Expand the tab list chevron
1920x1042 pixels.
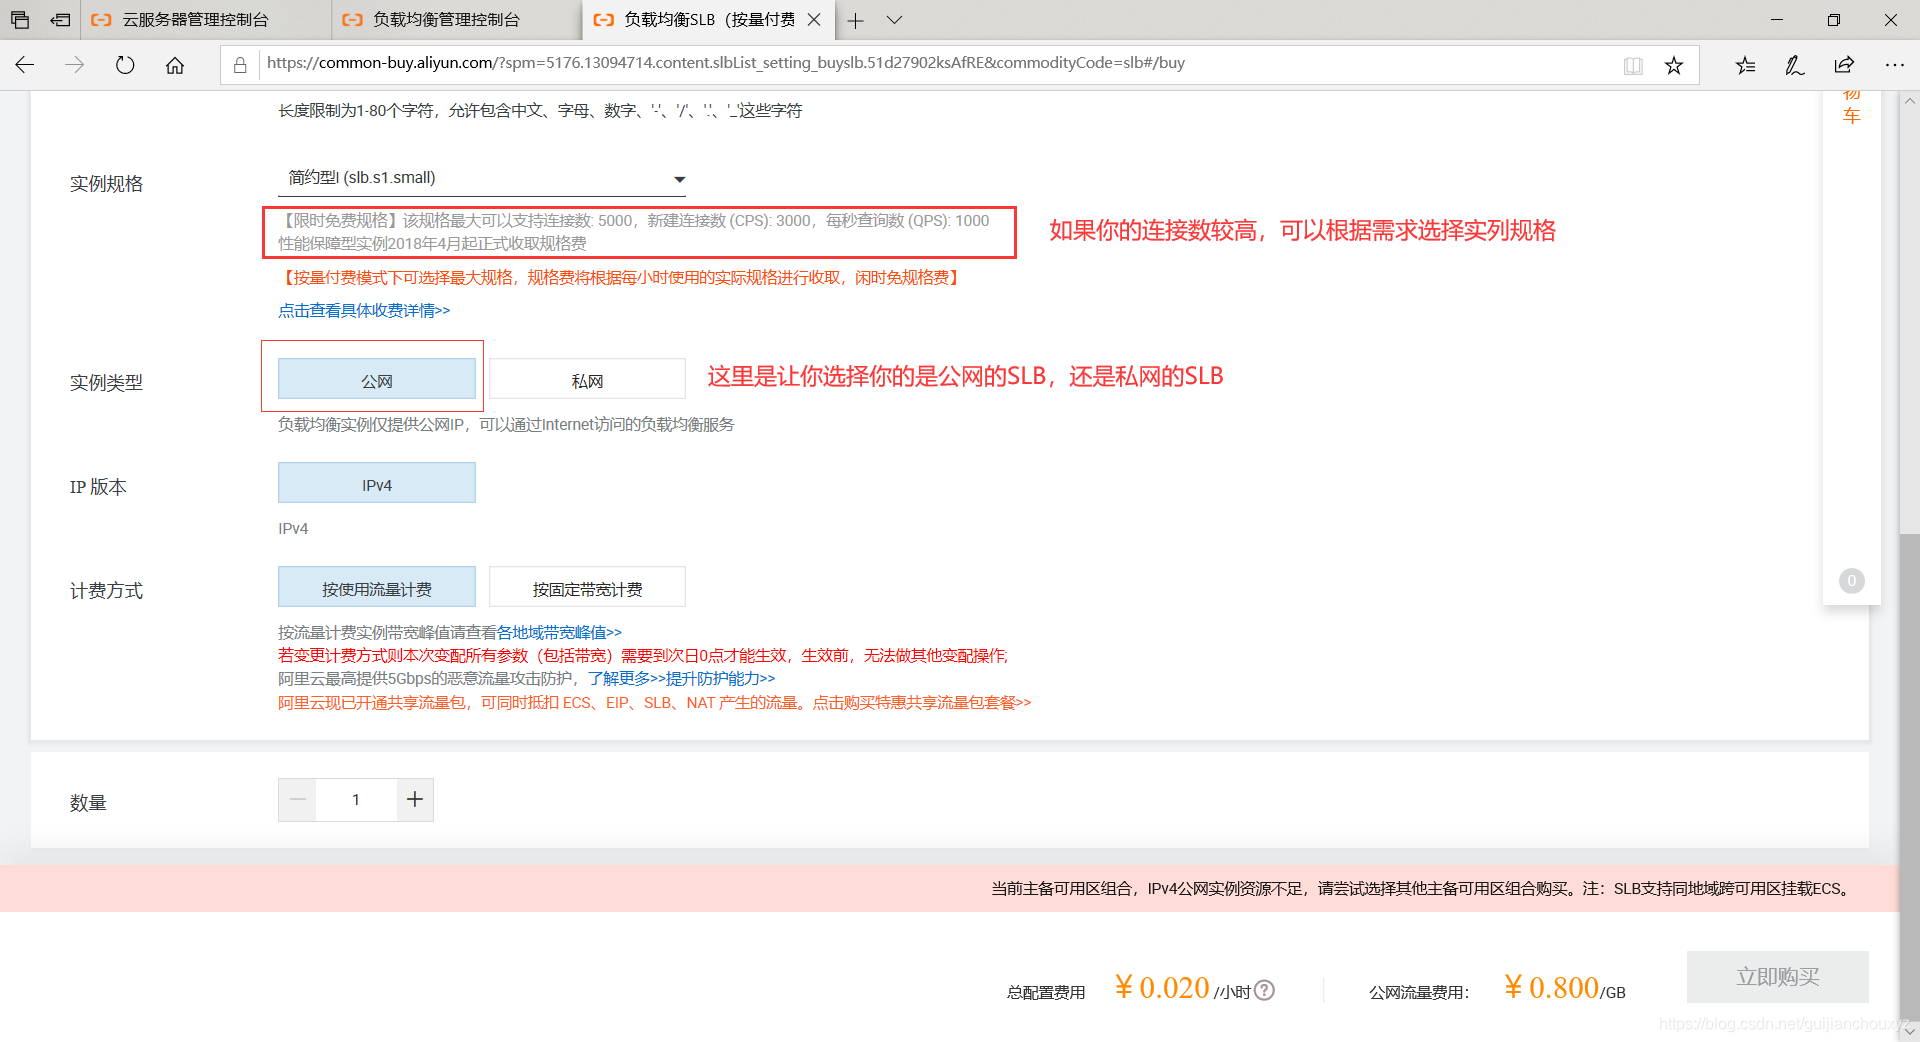895,20
